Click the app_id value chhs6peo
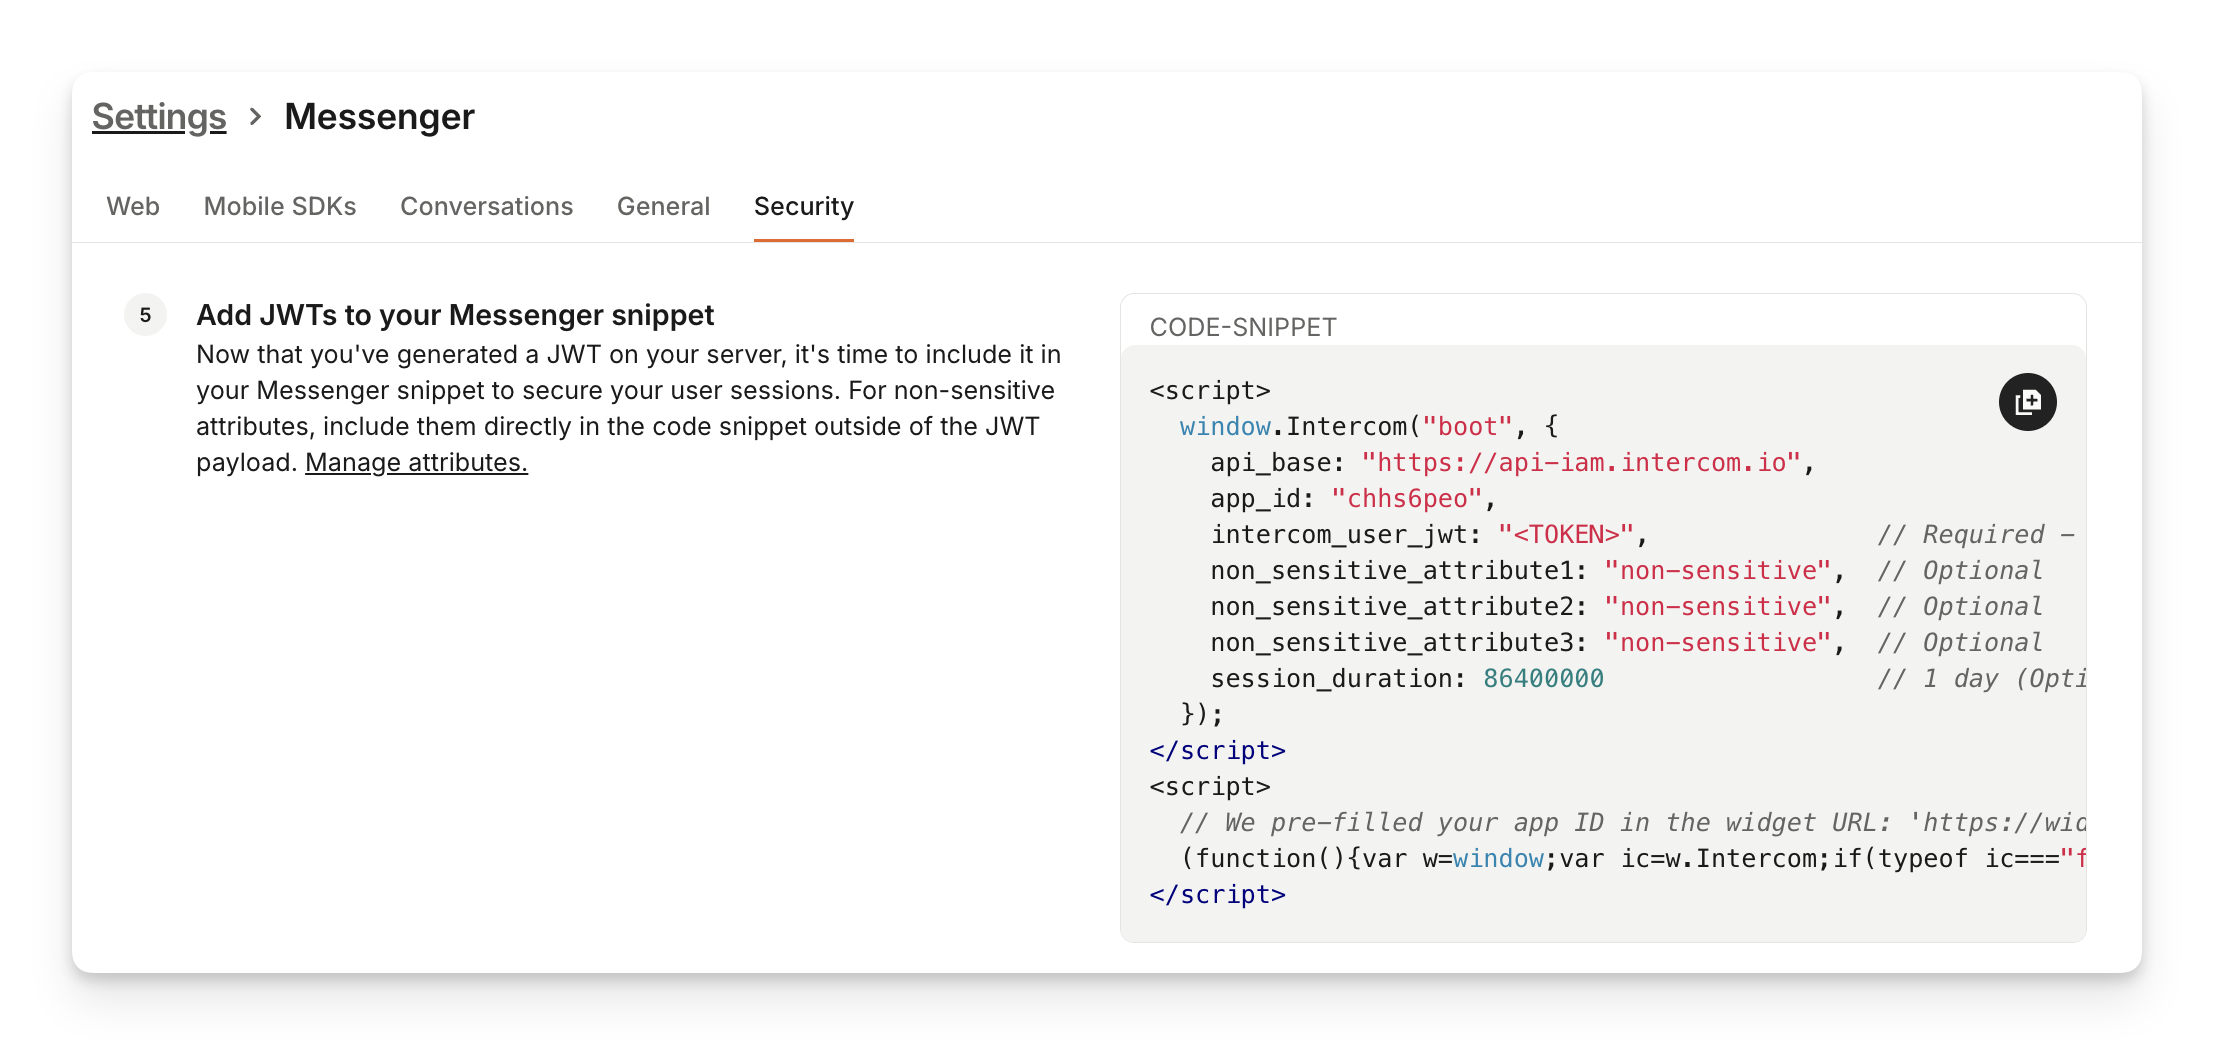This screenshot has width=2214, height=1045. click(1408, 499)
